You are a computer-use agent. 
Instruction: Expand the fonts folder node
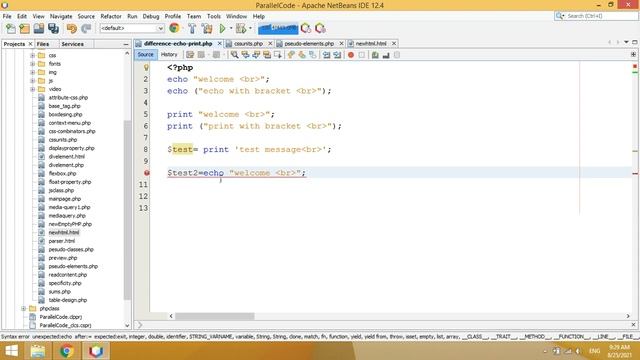tap(33, 64)
